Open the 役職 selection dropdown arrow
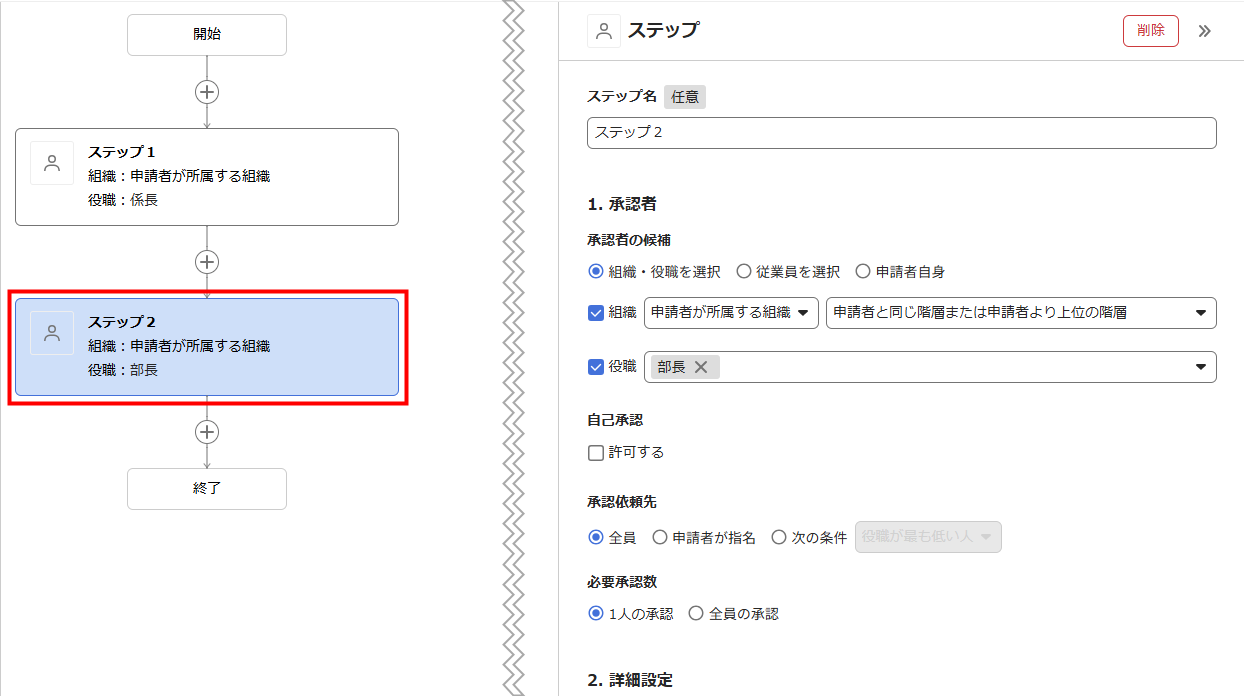This screenshot has height=696, width=1244. coord(1200,367)
